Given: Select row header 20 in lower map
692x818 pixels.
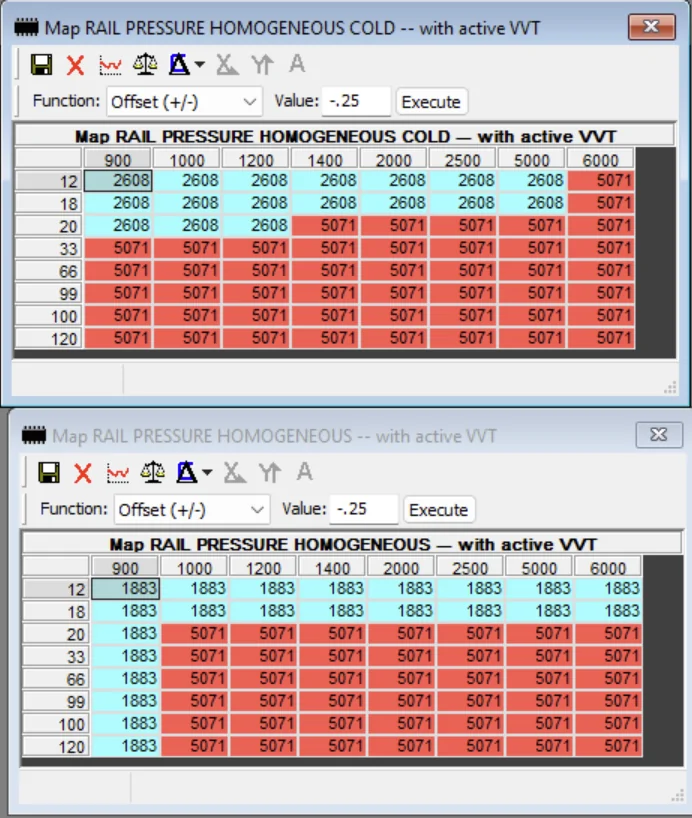Looking at the screenshot, I should 56,634.
